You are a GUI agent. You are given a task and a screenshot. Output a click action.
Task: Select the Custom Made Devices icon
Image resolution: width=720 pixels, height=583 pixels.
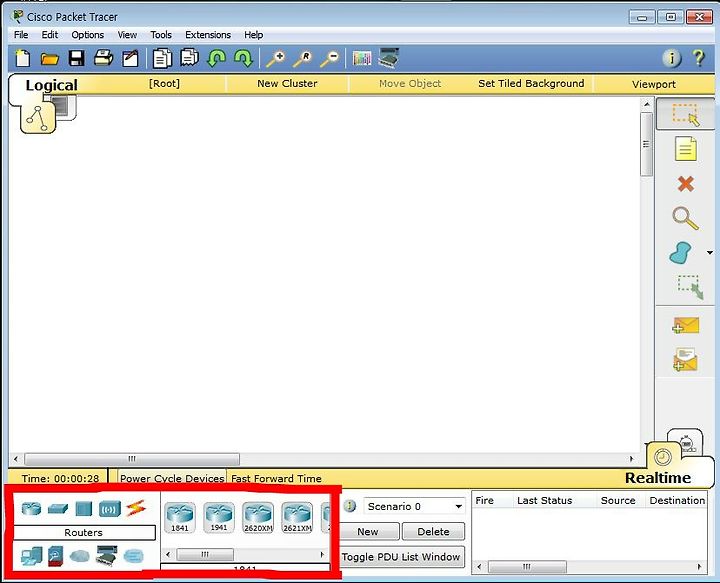tap(107, 556)
